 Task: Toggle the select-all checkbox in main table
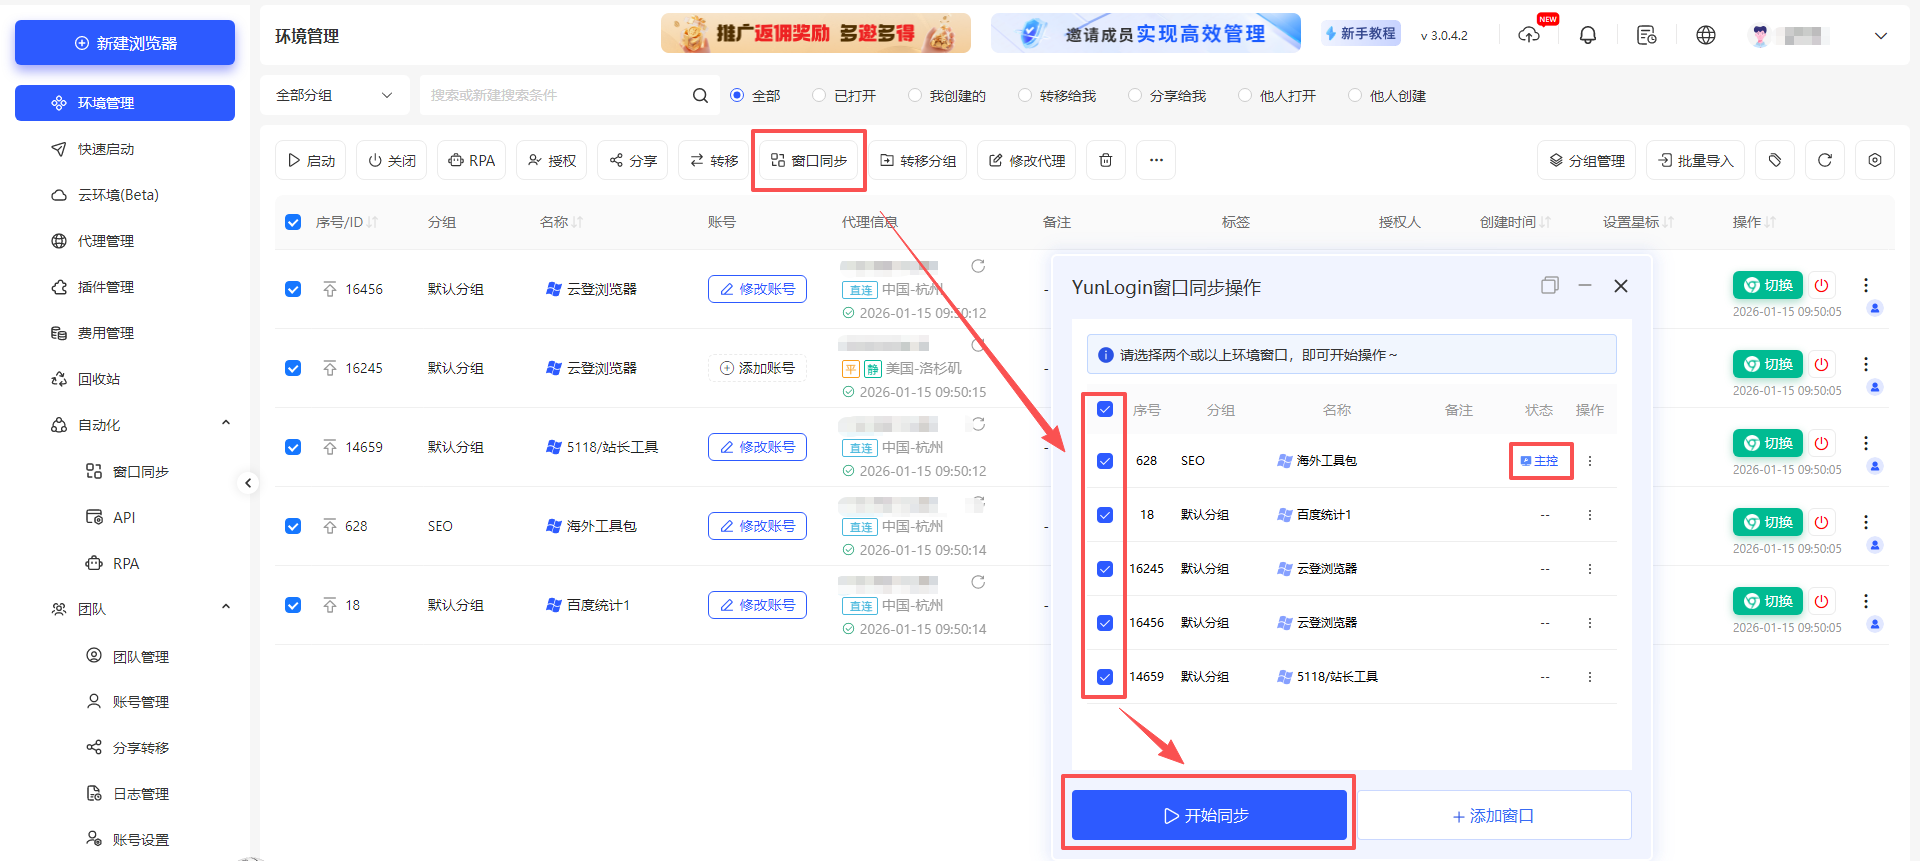click(x=293, y=222)
